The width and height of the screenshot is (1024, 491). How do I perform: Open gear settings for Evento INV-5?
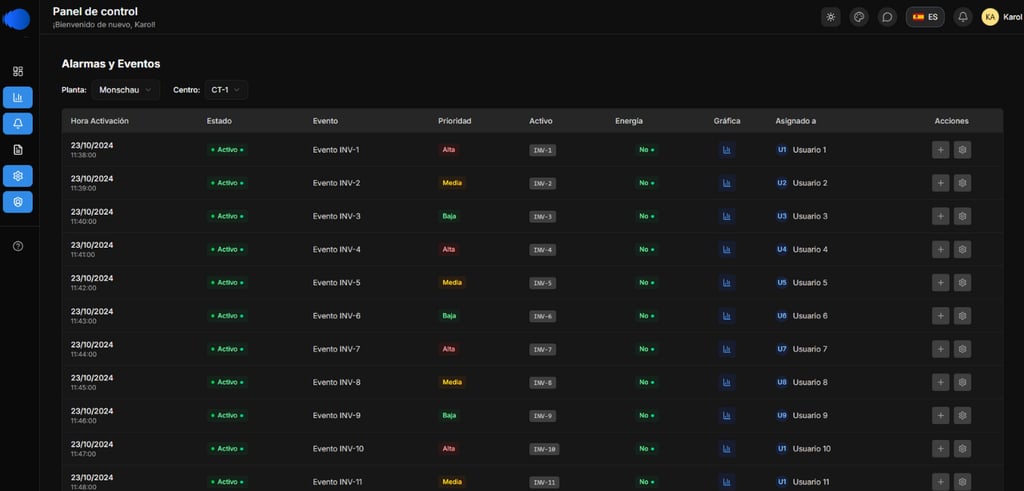point(962,283)
